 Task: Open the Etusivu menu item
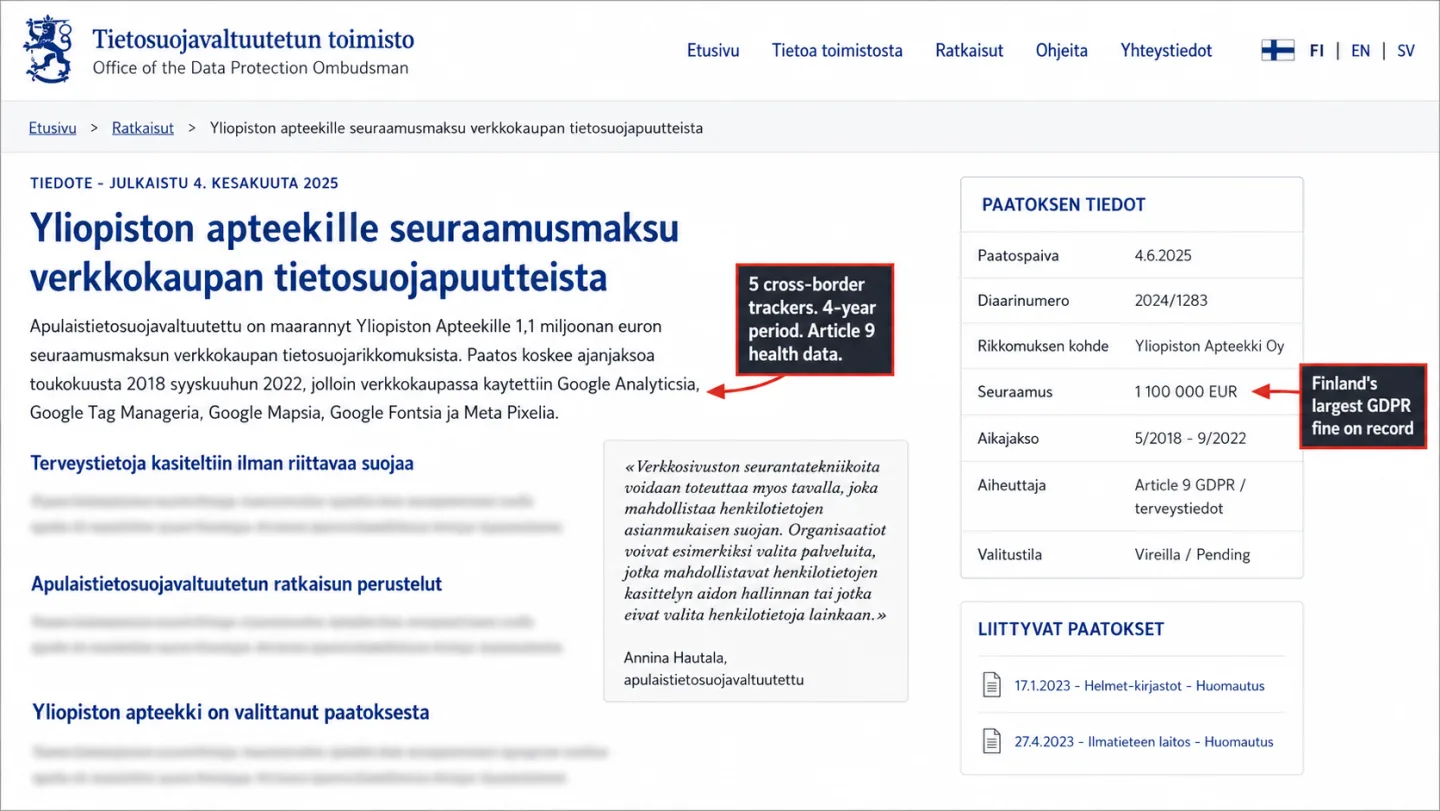(713, 50)
